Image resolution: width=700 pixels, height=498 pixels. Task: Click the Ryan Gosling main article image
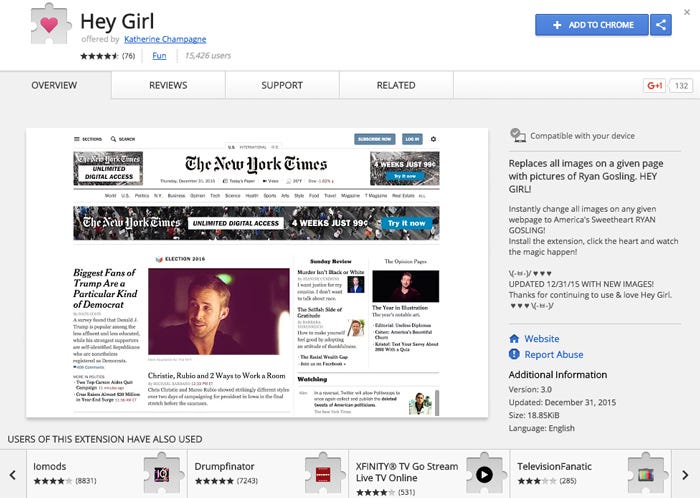(218, 311)
